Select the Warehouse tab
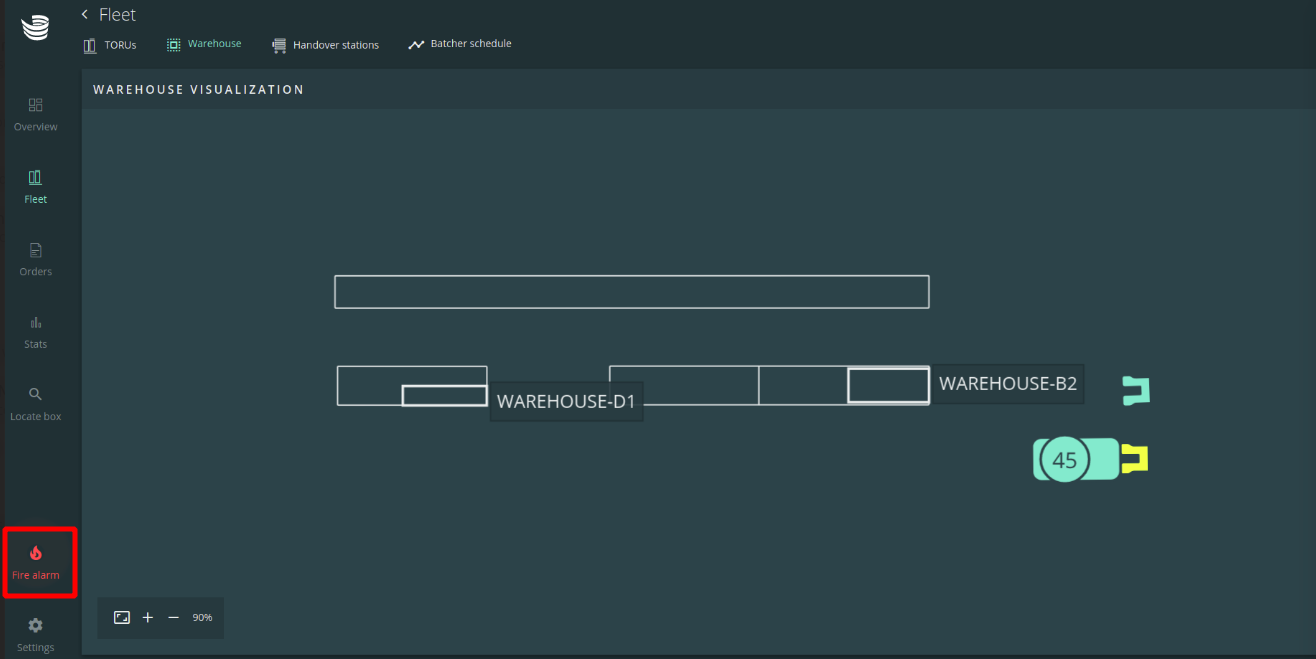1316x659 pixels. (204, 44)
